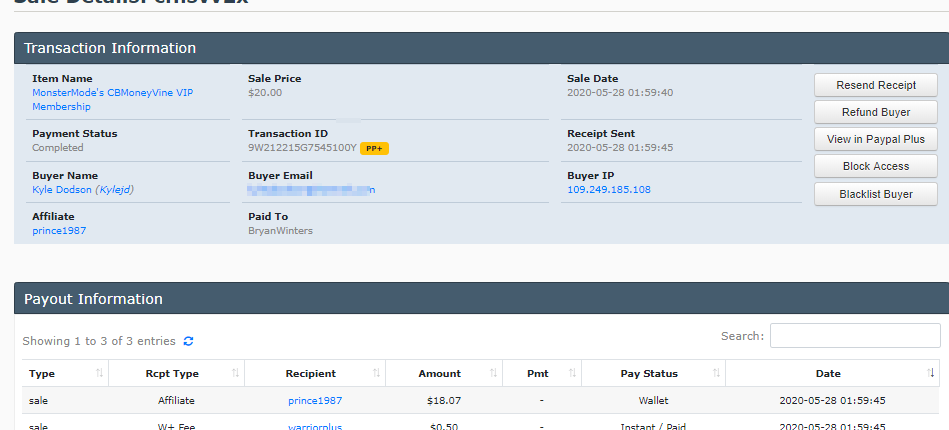Sort by Date column arrow

pos(931,373)
